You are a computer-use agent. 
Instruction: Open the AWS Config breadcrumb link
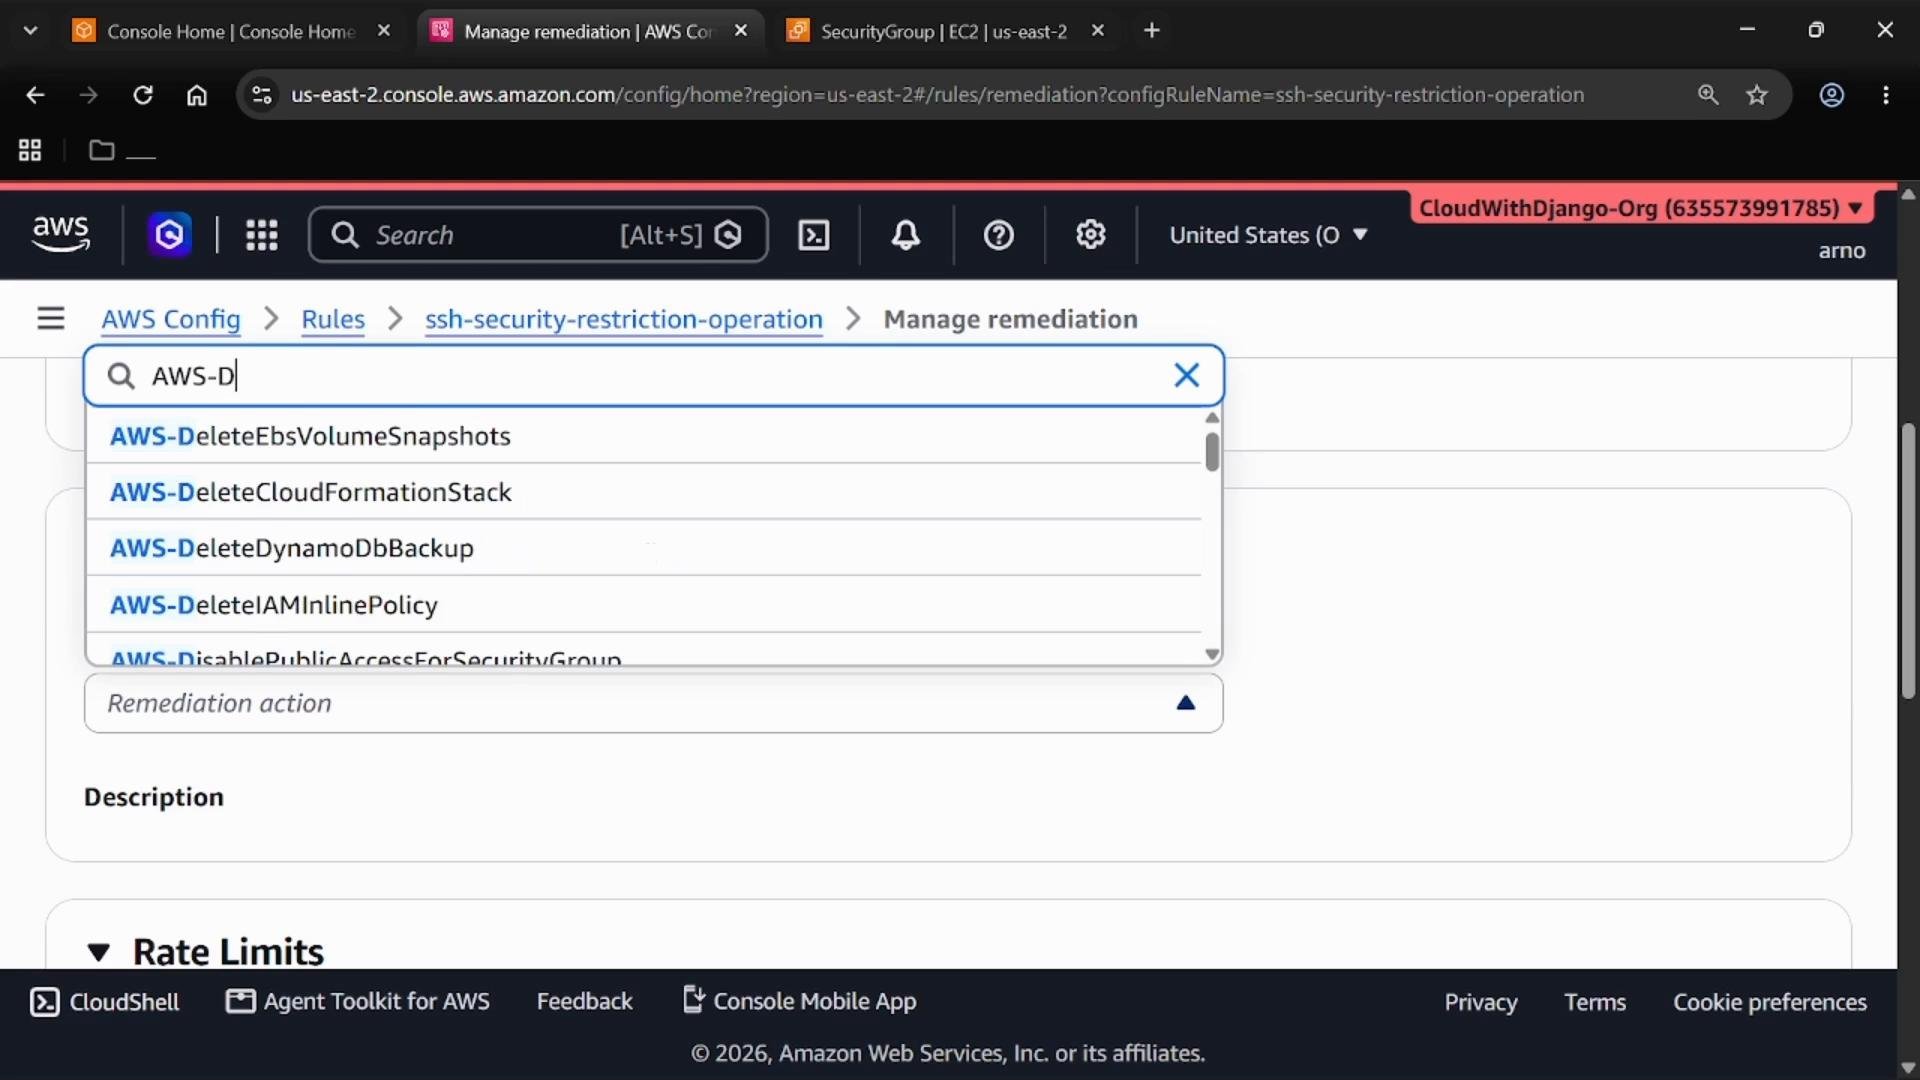171,319
